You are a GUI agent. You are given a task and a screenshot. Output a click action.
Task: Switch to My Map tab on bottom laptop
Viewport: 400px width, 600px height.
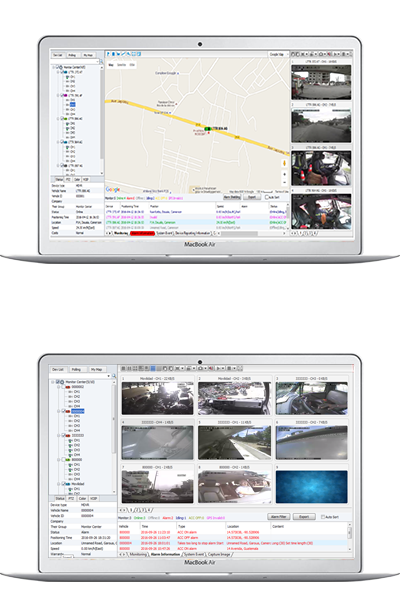pos(96,370)
